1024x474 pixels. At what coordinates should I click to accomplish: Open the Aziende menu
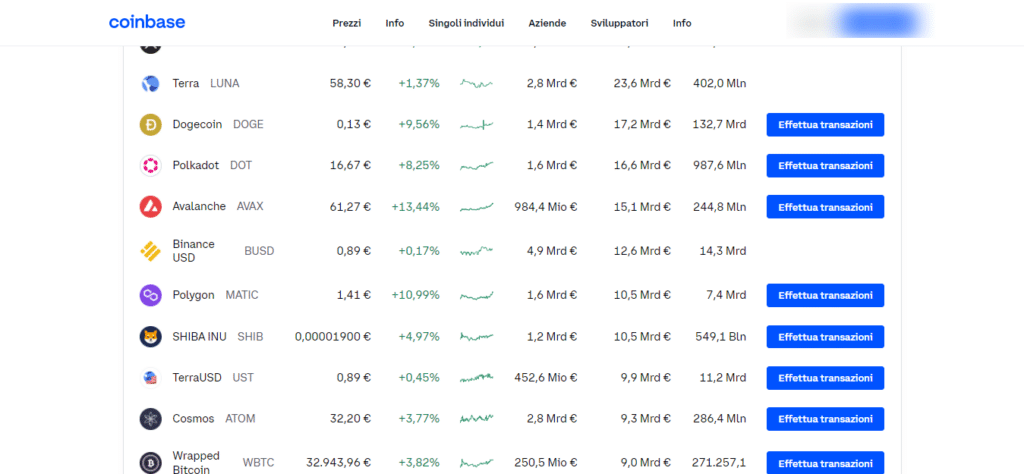[x=547, y=23]
